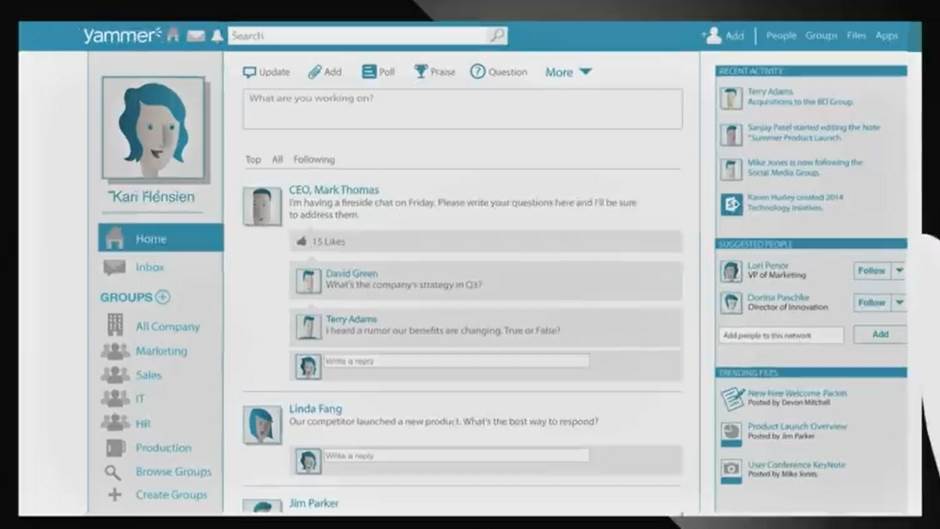The image size is (940, 529).
Task: Select the Question post type icon
Action: (x=478, y=72)
